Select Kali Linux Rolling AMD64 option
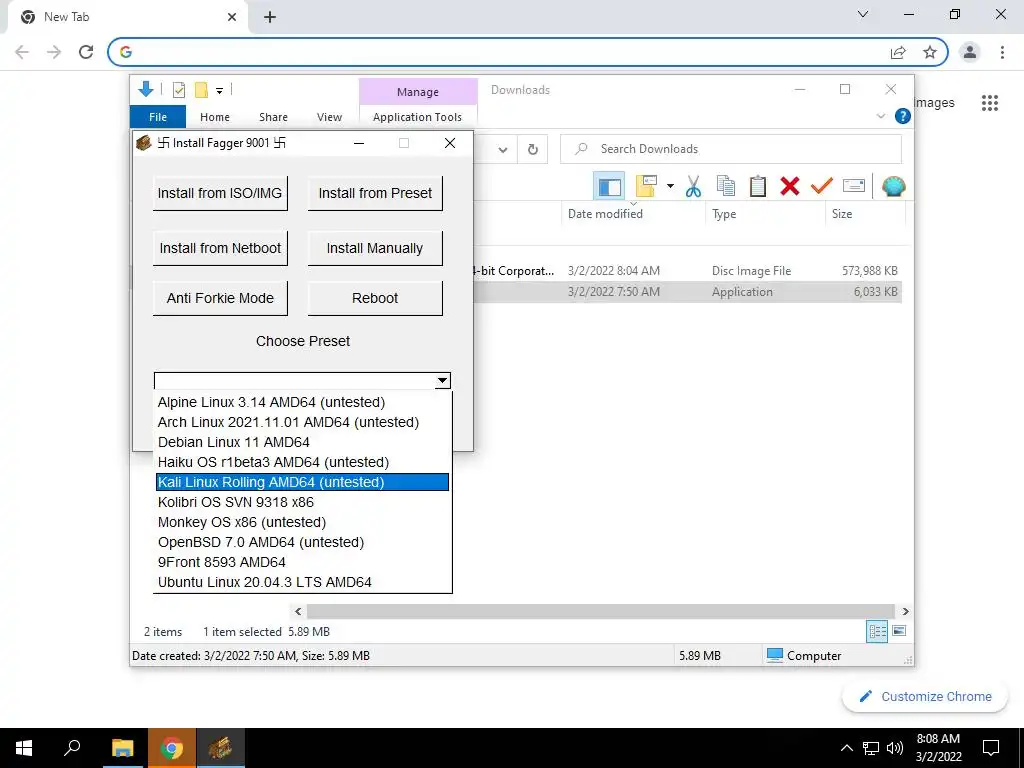 click(x=302, y=482)
